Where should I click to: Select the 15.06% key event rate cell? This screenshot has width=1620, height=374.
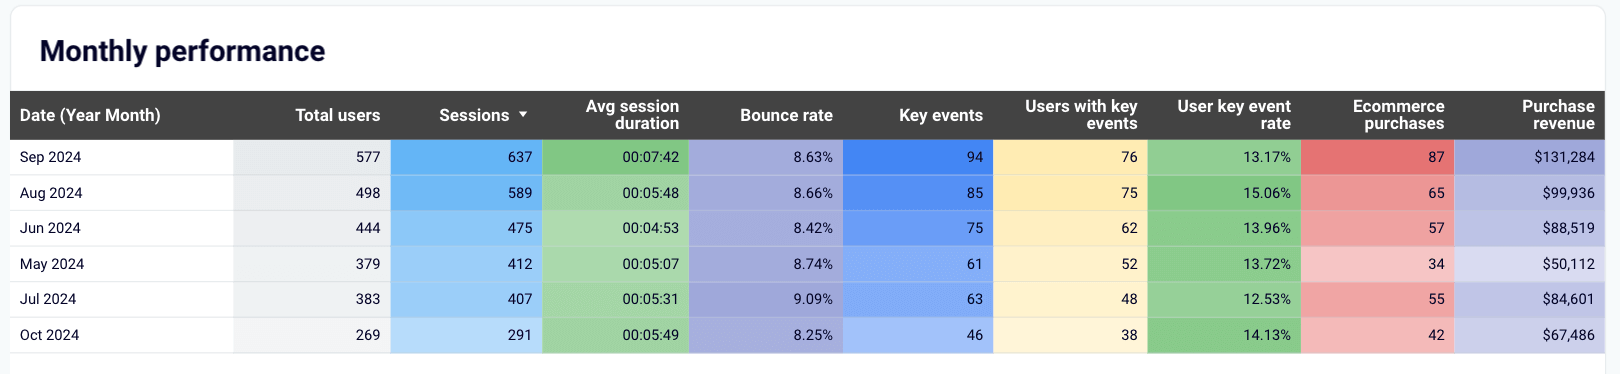[x=1224, y=193]
